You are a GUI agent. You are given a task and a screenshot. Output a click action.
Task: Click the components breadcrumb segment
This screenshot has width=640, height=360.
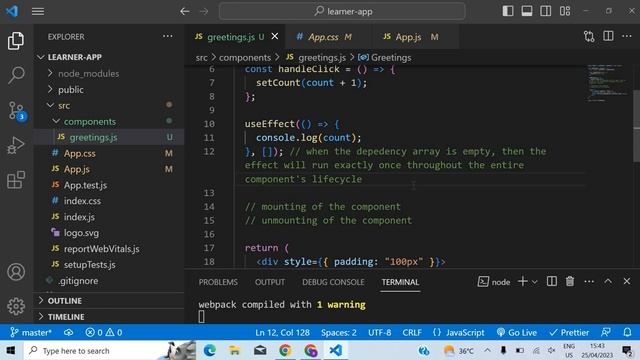coord(245,58)
